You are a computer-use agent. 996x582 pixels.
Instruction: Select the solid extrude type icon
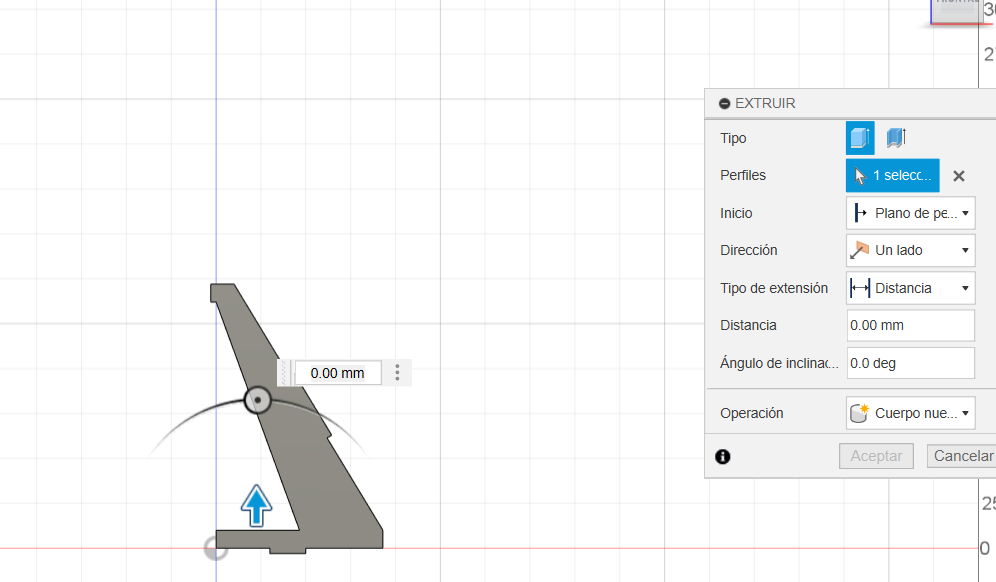pyautogui.click(x=860, y=138)
